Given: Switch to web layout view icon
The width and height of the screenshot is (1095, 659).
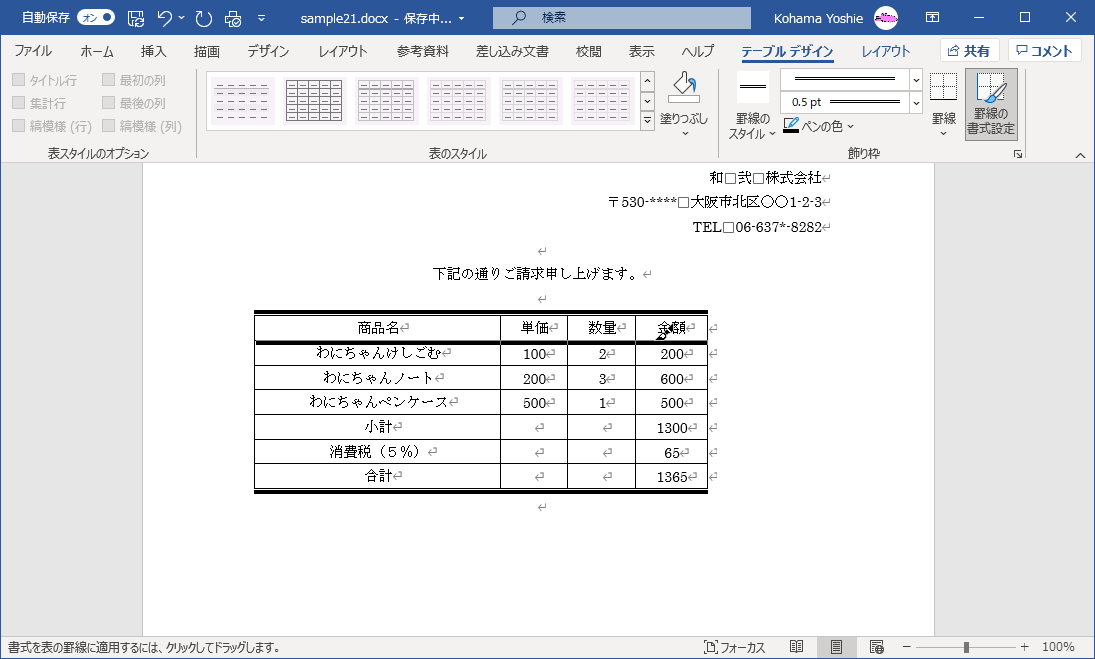Looking at the screenshot, I should click(876, 647).
